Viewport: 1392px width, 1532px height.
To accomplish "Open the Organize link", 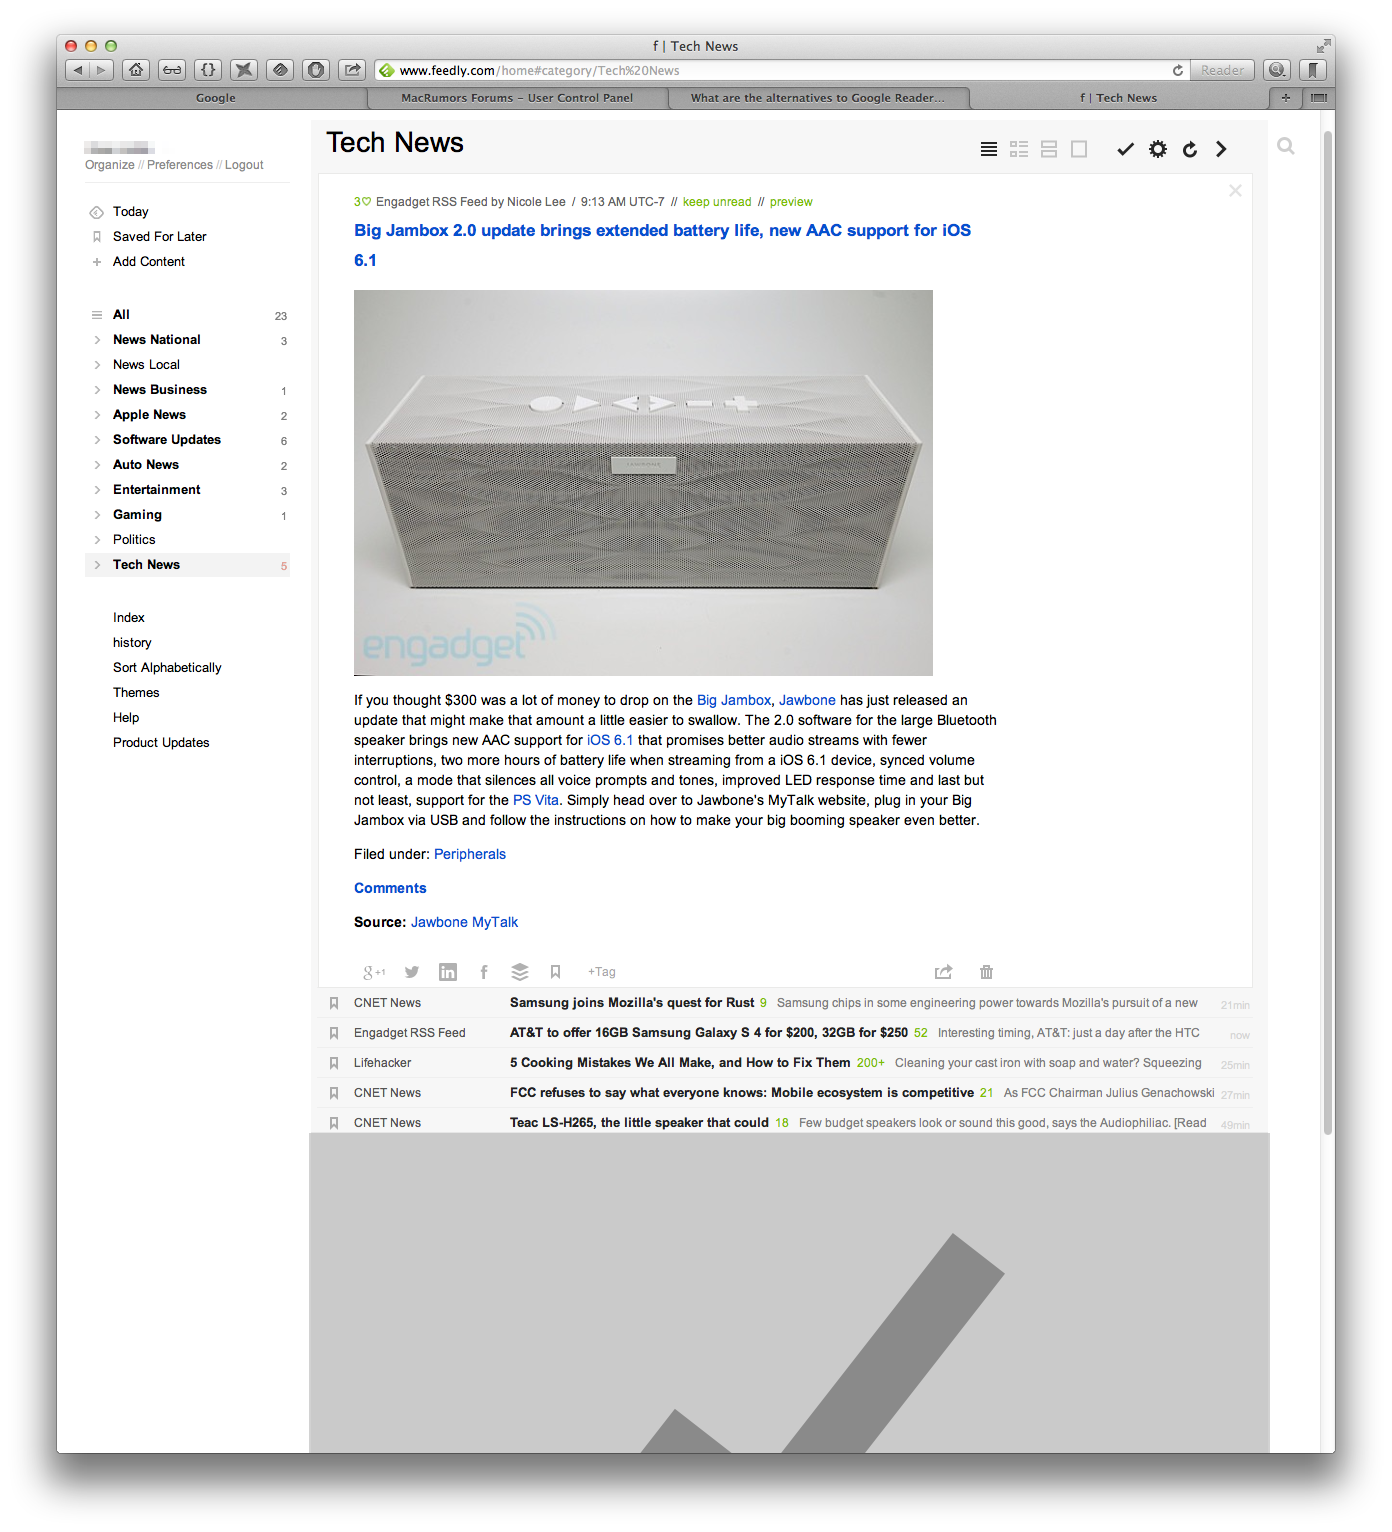I will [x=110, y=165].
